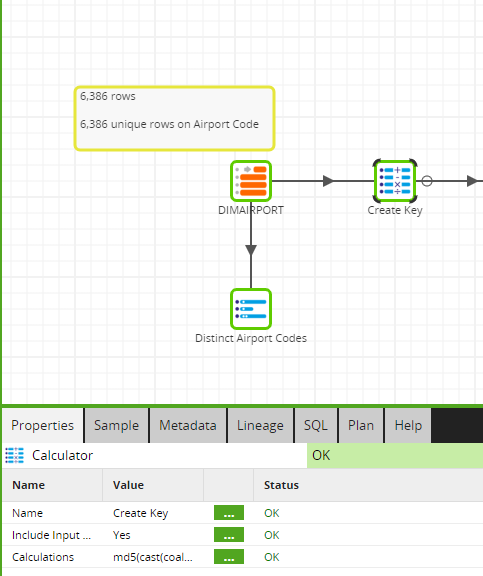Select the 6,386 rows note box
This screenshot has height=576, width=483.
tap(174, 118)
